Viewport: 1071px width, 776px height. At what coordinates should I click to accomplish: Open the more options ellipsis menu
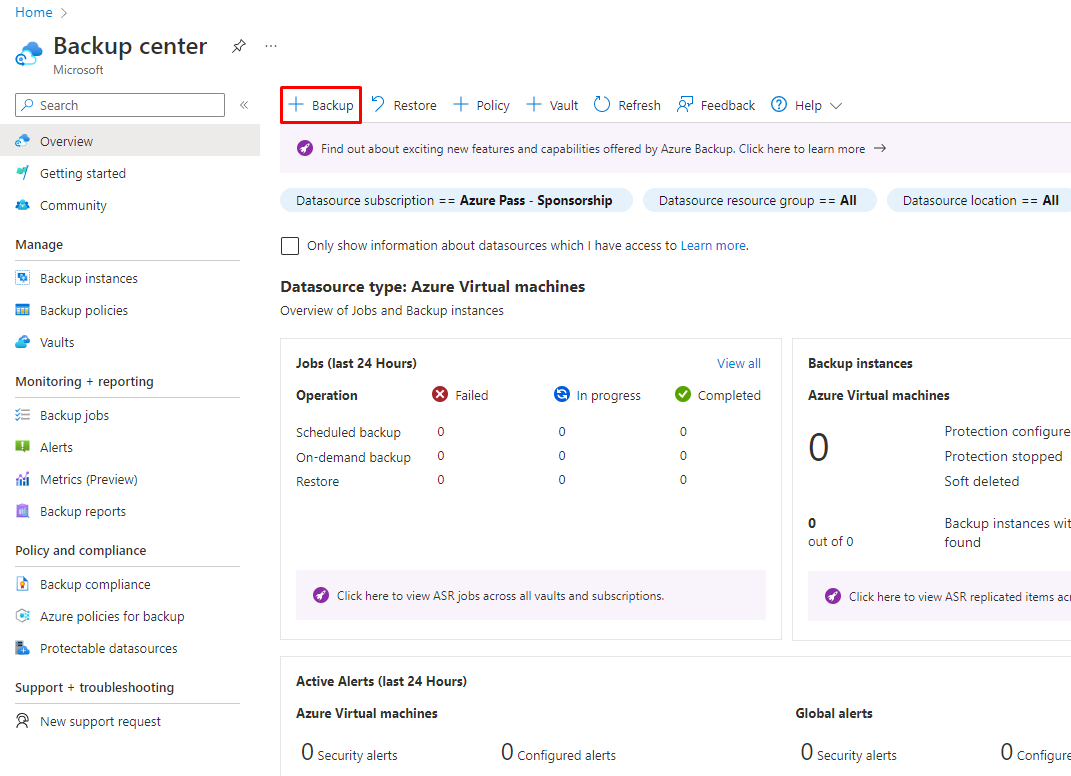tap(271, 46)
